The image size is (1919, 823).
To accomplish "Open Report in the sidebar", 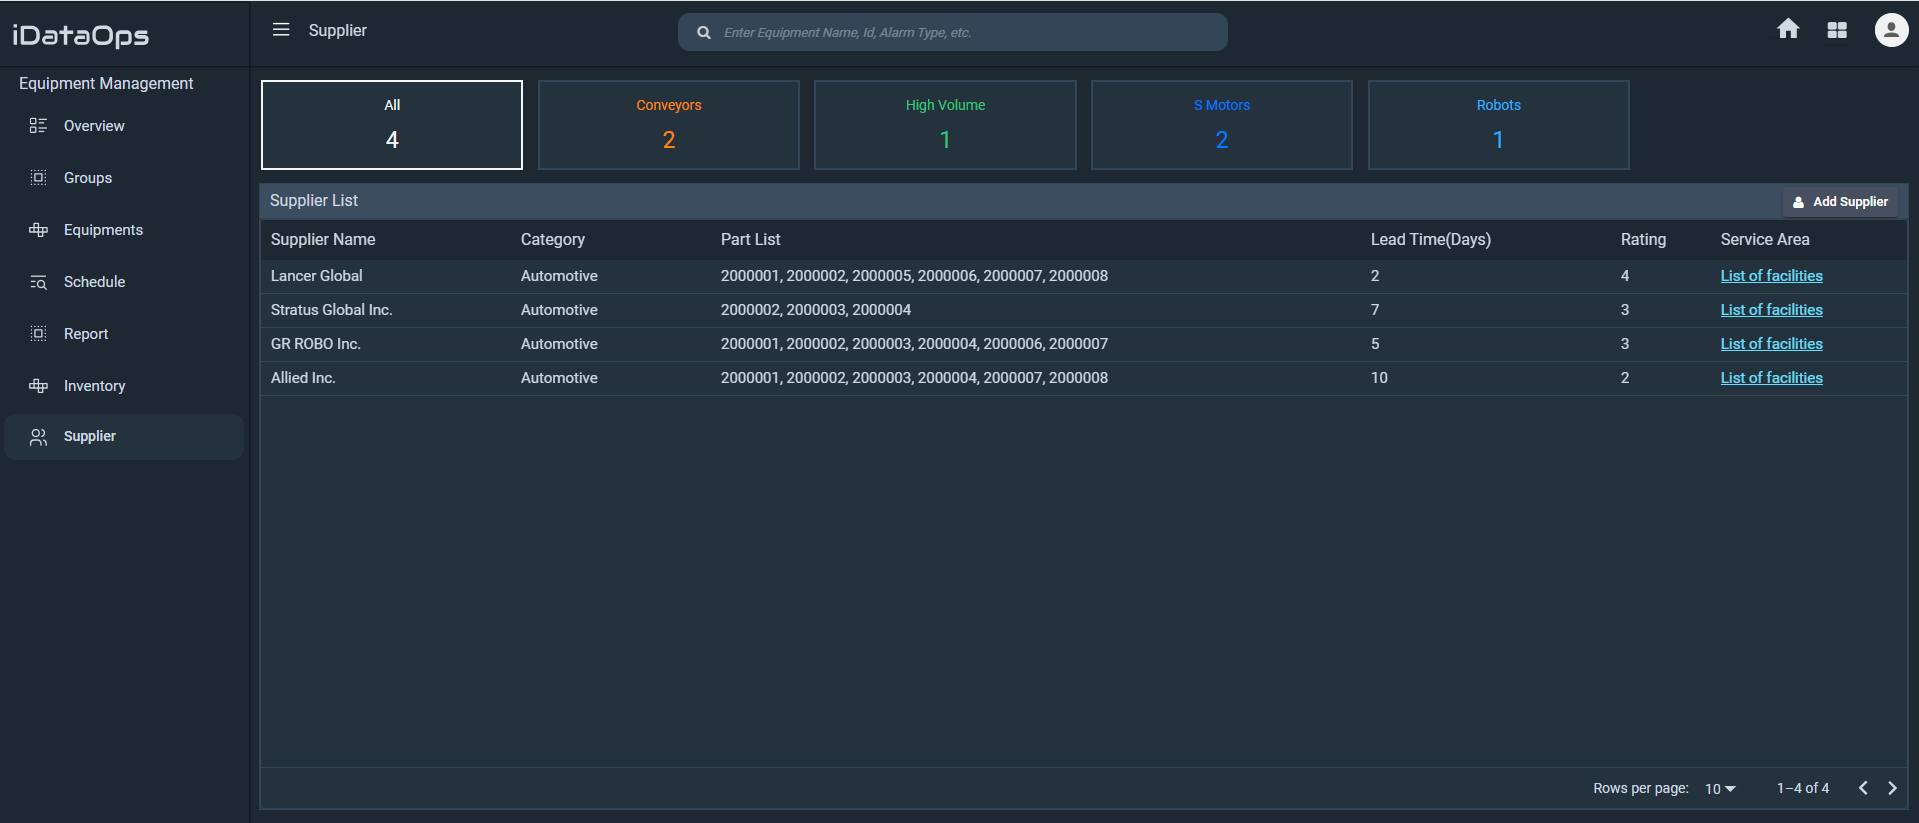I will coord(86,334).
